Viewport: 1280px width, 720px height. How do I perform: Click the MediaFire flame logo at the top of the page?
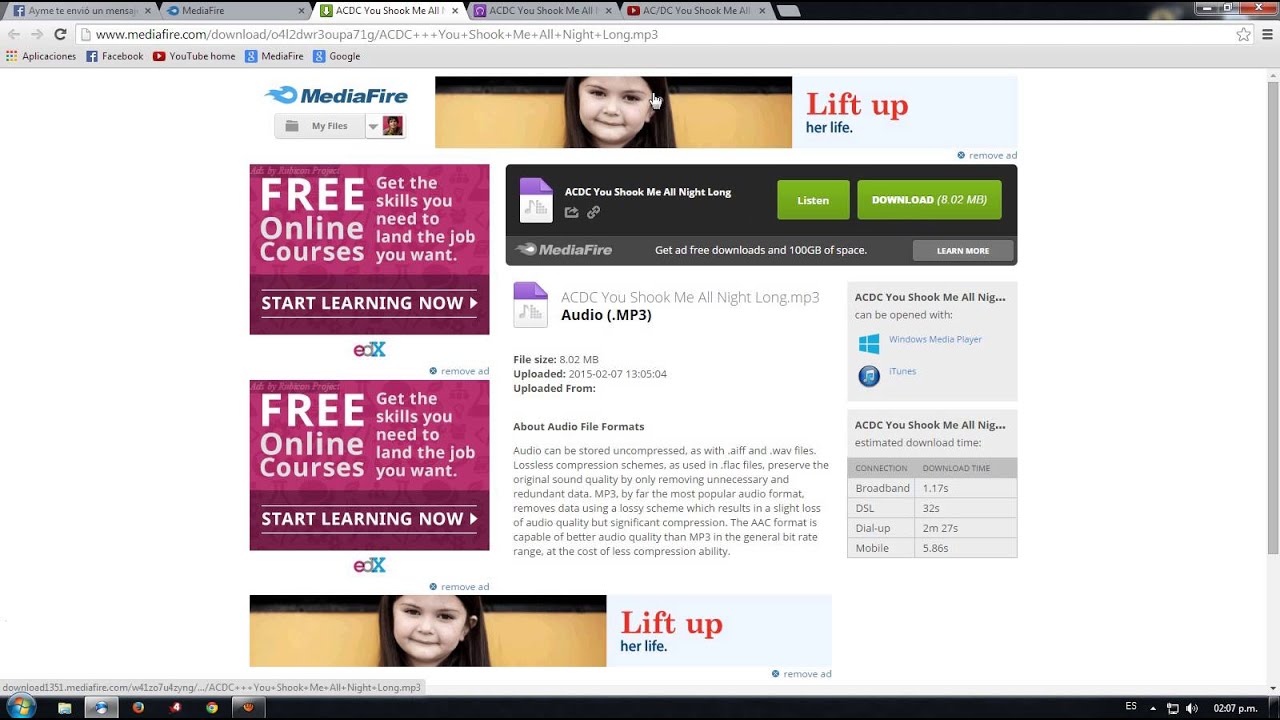336,96
